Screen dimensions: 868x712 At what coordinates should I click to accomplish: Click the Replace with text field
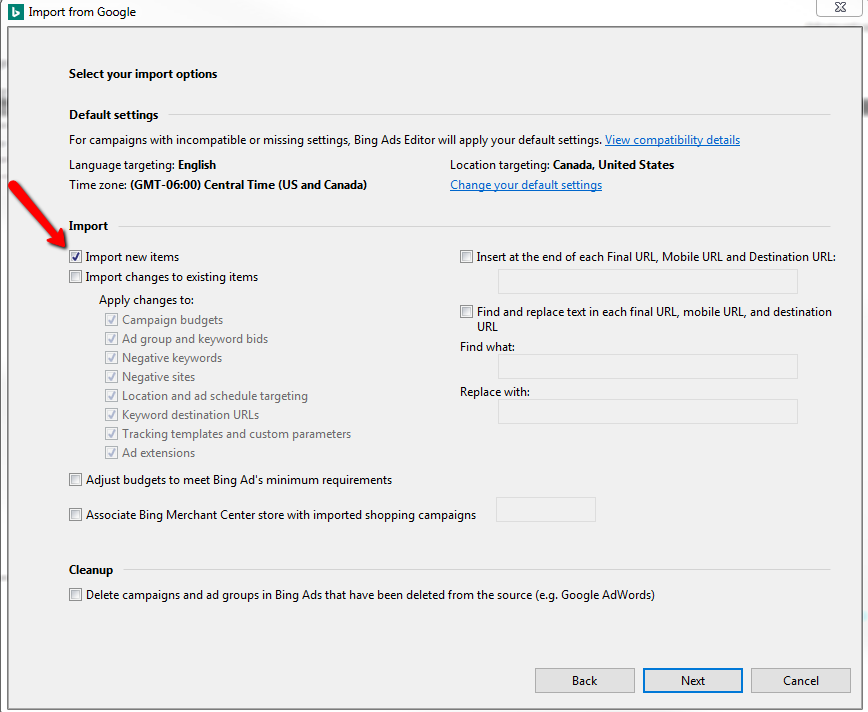coord(648,411)
